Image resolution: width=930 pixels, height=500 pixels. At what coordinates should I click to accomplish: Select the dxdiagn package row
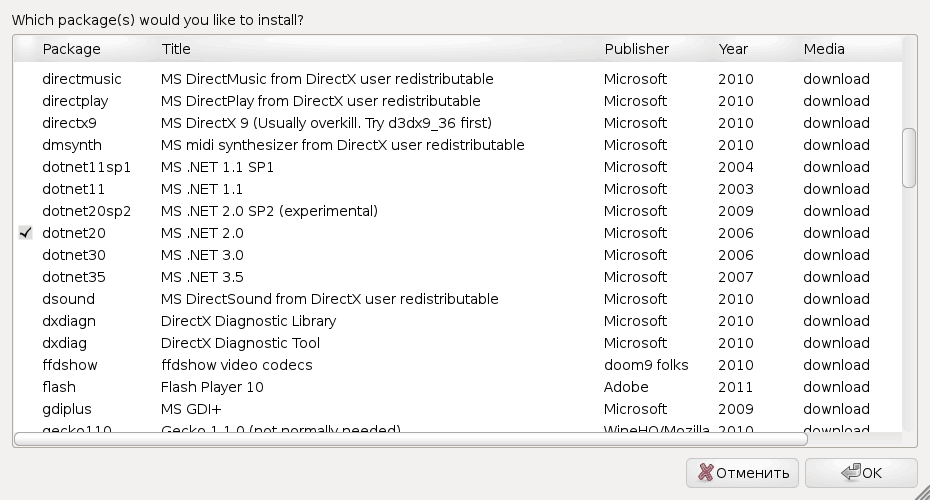(457, 321)
